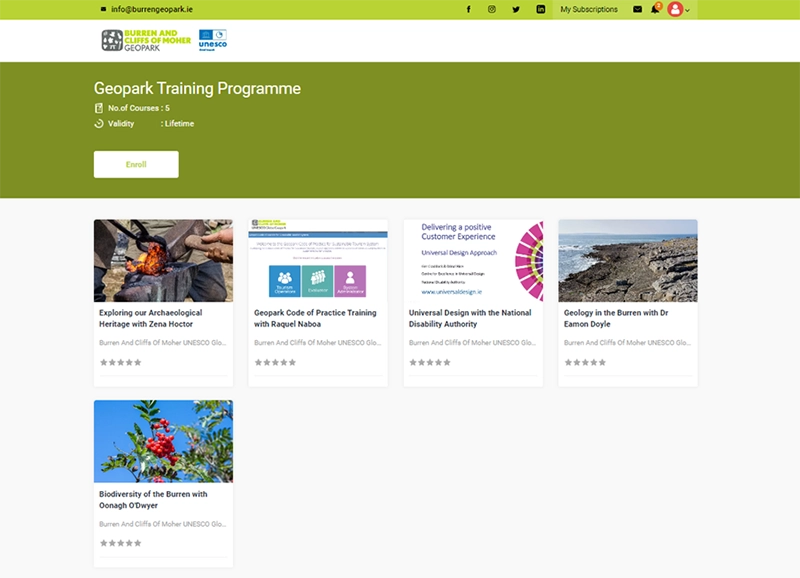800x578 pixels.
Task: Expand the user account dropdown arrow
Action: tap(687, 10)
